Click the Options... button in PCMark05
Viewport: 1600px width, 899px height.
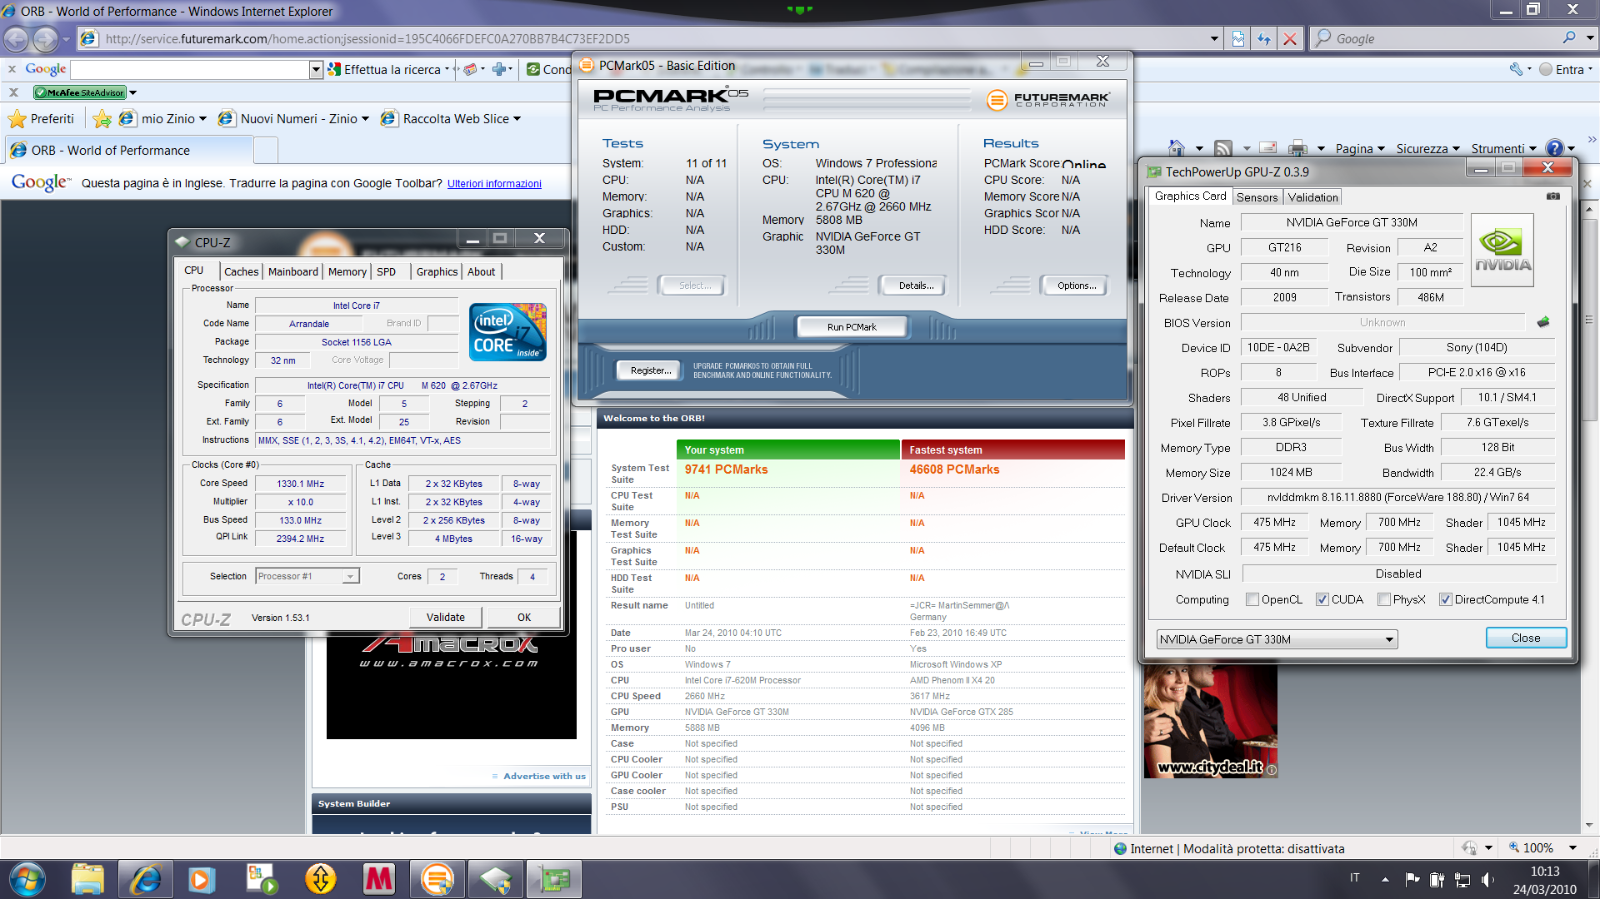[1076, 286]
